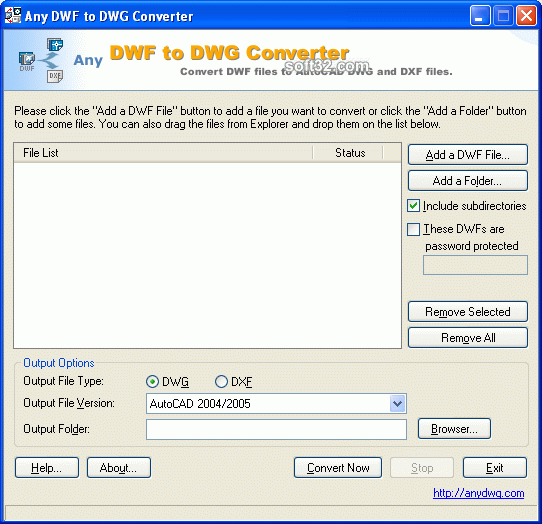Click the 'Output File Type:' label

[64, 381]
